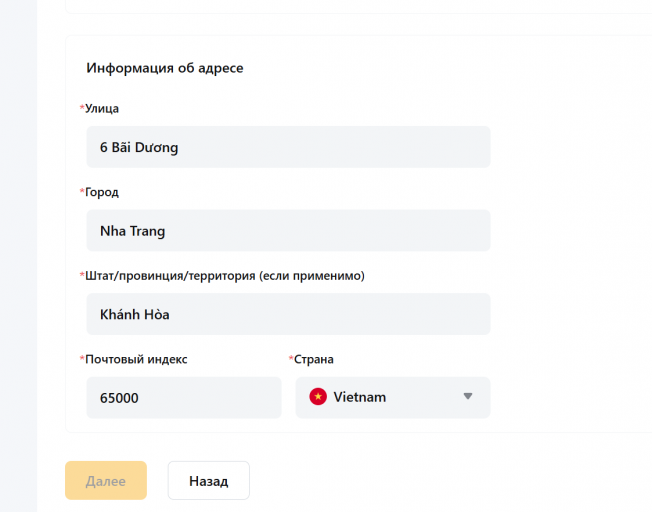Image resolution: width=652 pixels, height=512 pixels.
Task: Select the Khánh Hòa province input
Action: (x=288, y=314)
